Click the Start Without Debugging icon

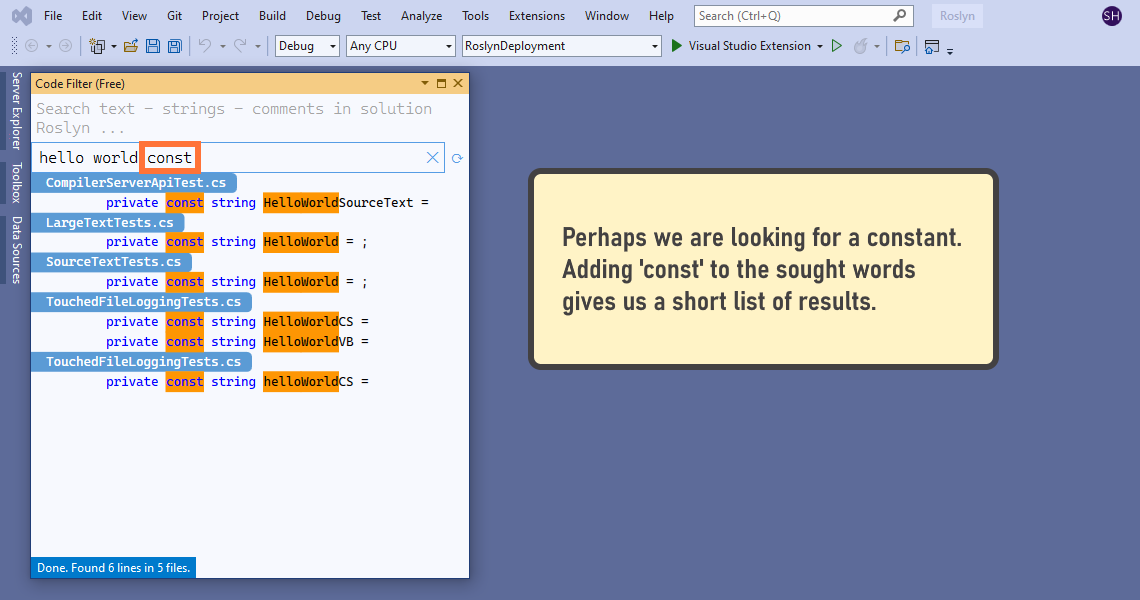click(837, 46)
